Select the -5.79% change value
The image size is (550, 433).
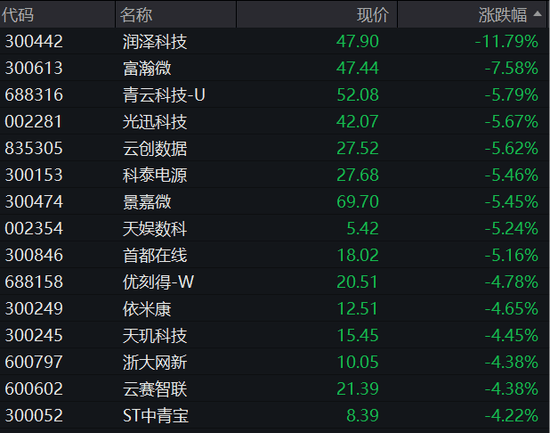[511, 95]
